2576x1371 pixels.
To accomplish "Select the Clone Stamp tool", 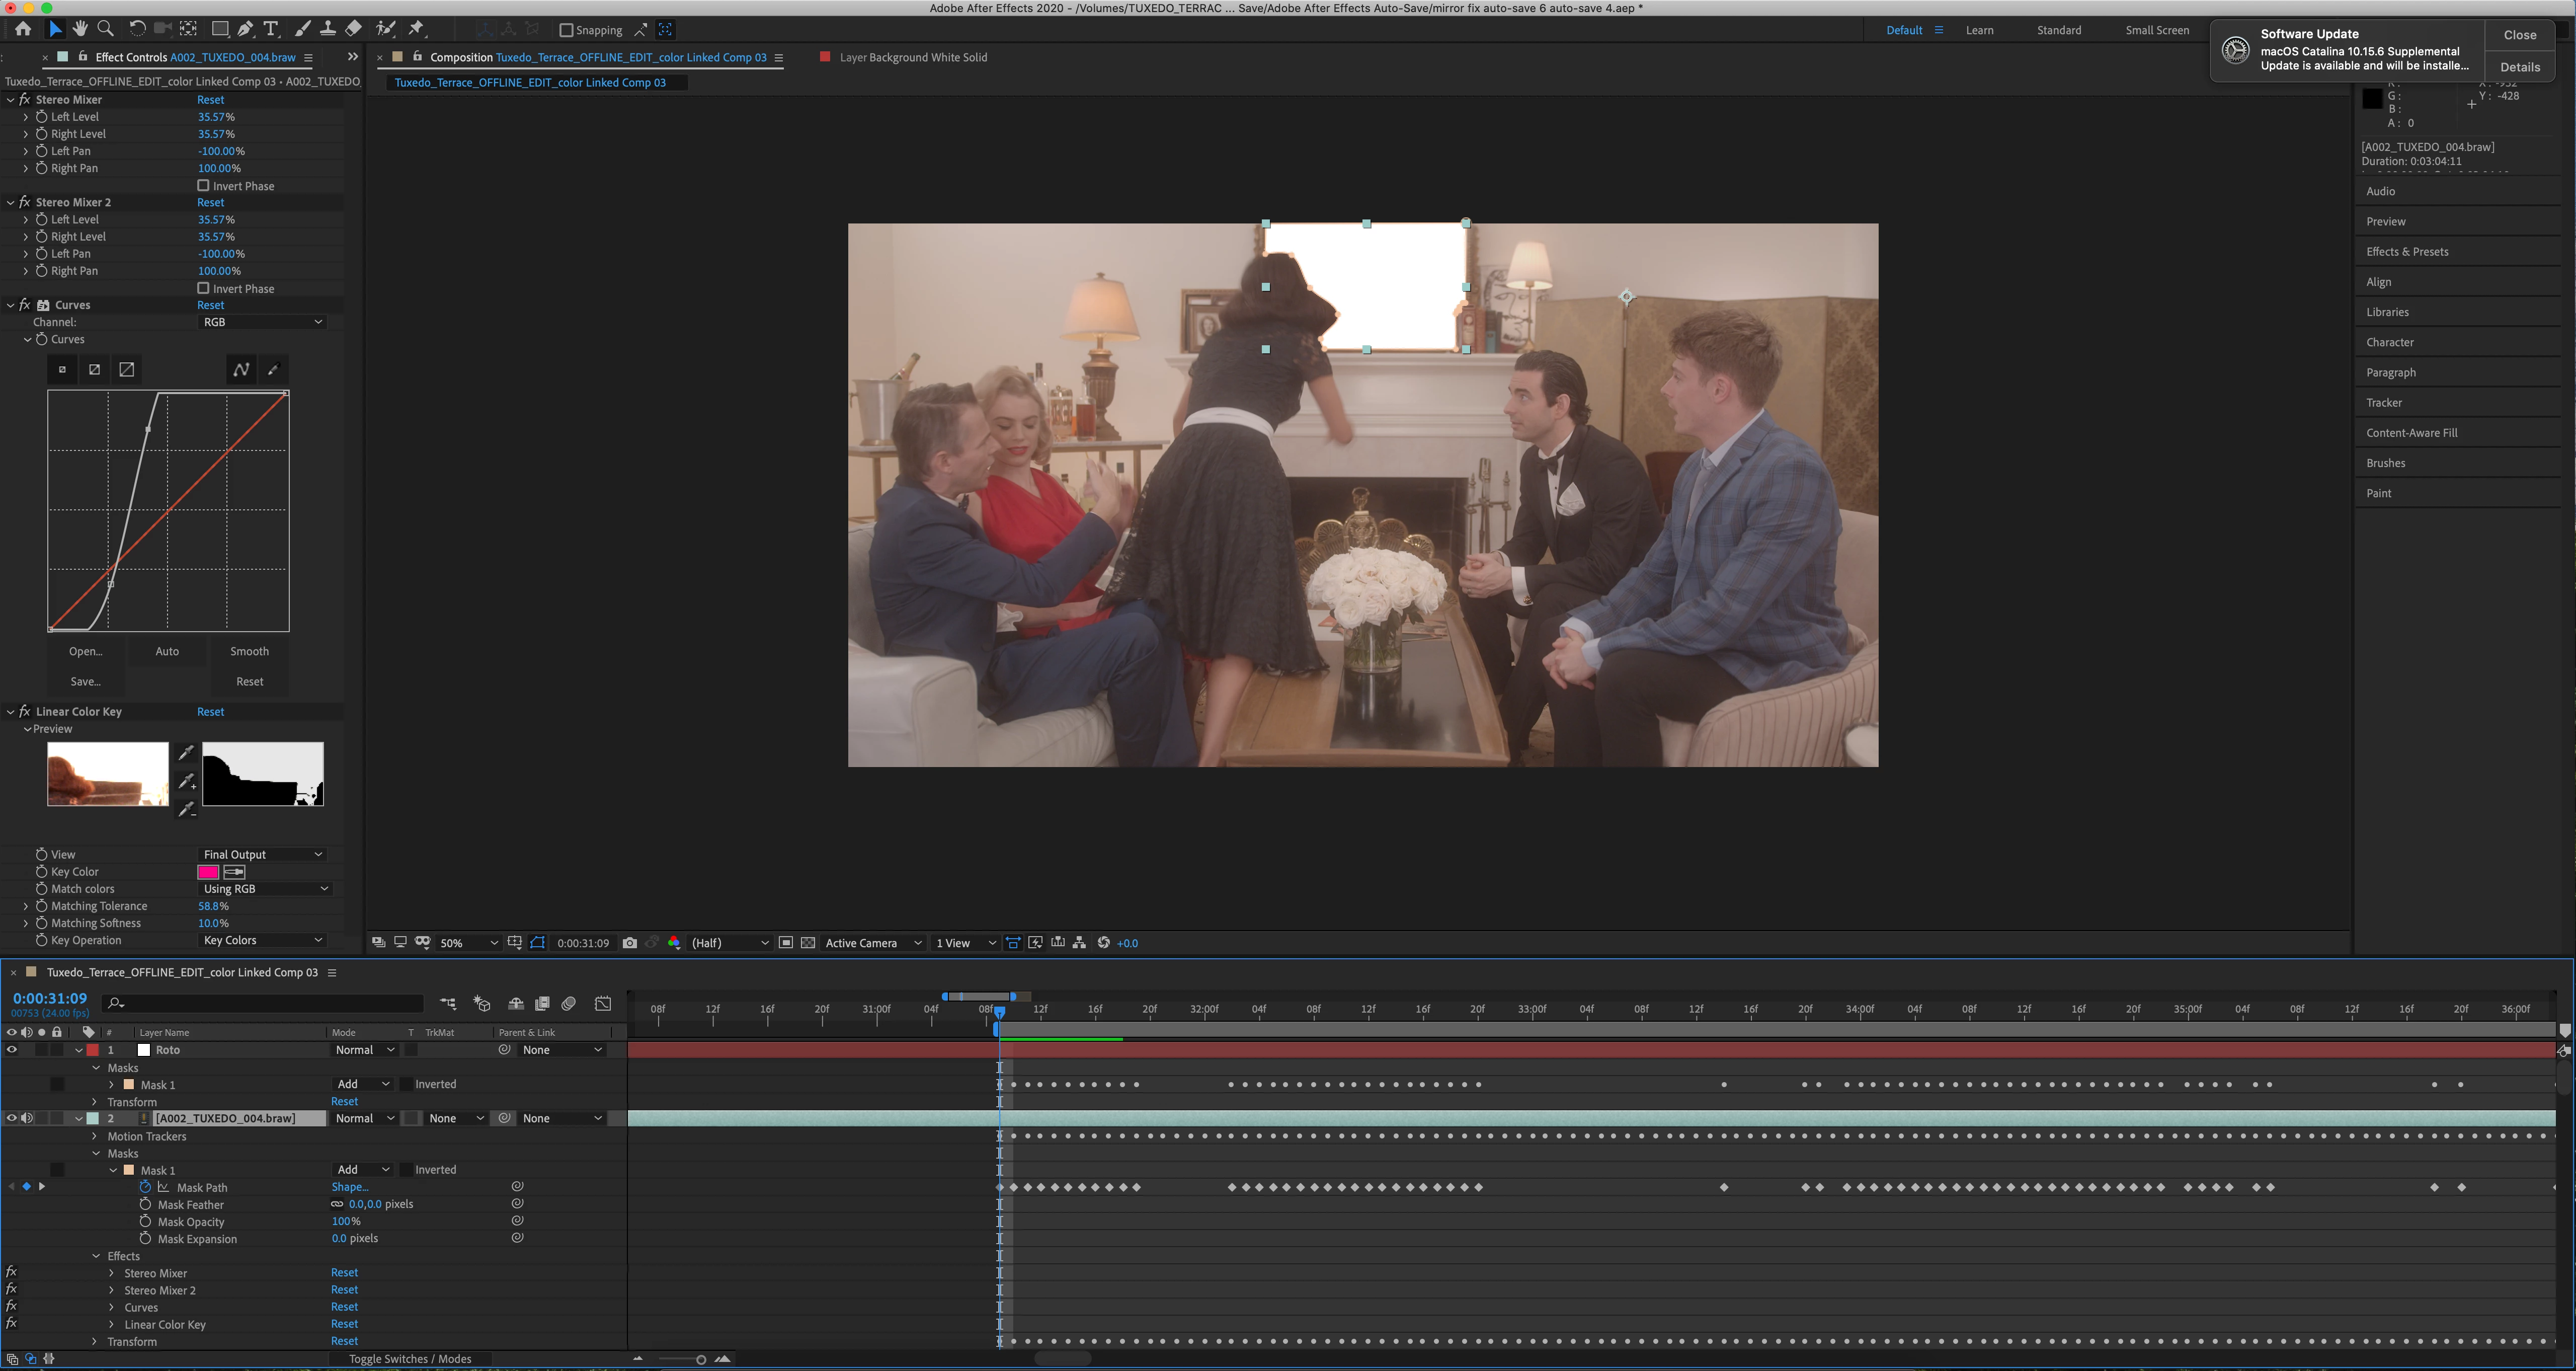I will [327, 29].
